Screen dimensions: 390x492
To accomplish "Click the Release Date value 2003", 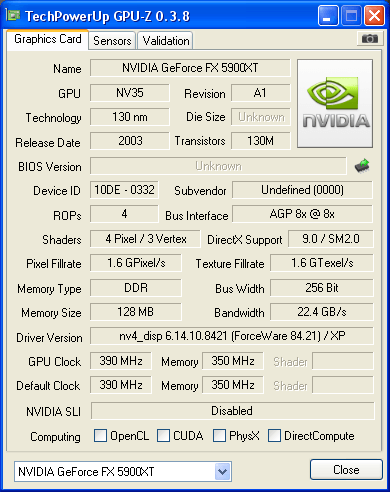I will coord(130,141).
